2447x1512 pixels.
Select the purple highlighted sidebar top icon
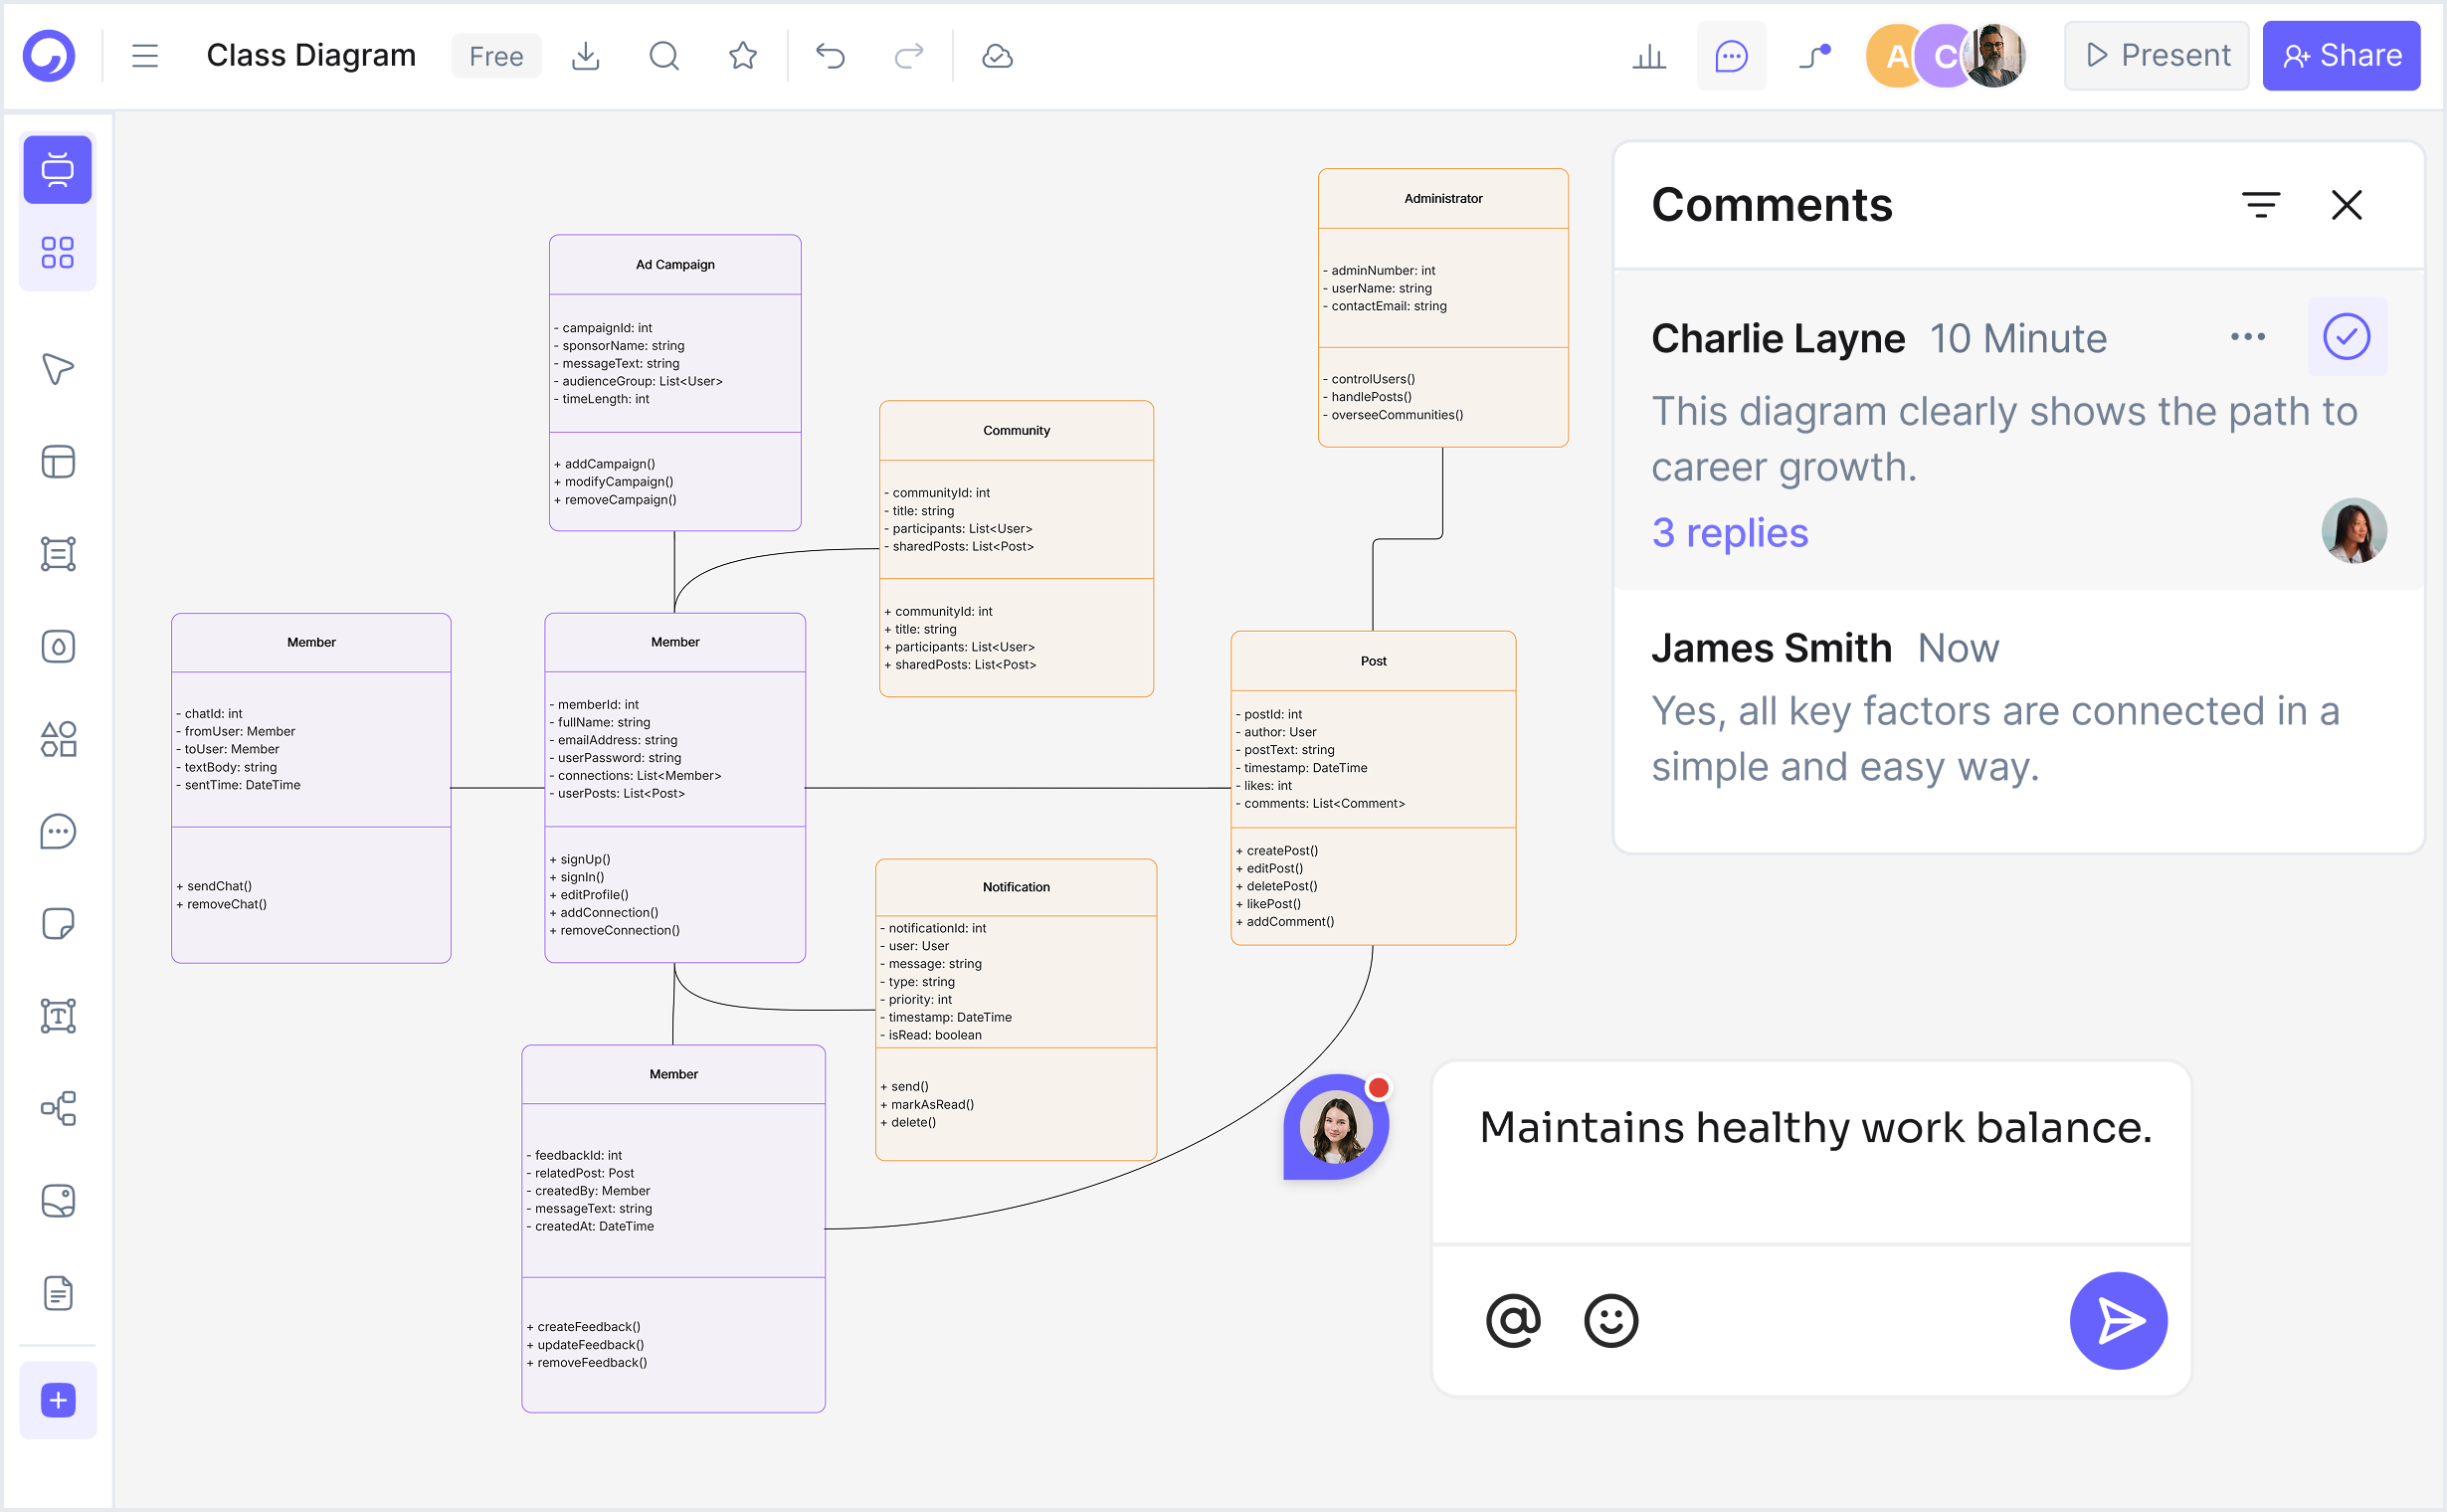(x=58, y=170)
